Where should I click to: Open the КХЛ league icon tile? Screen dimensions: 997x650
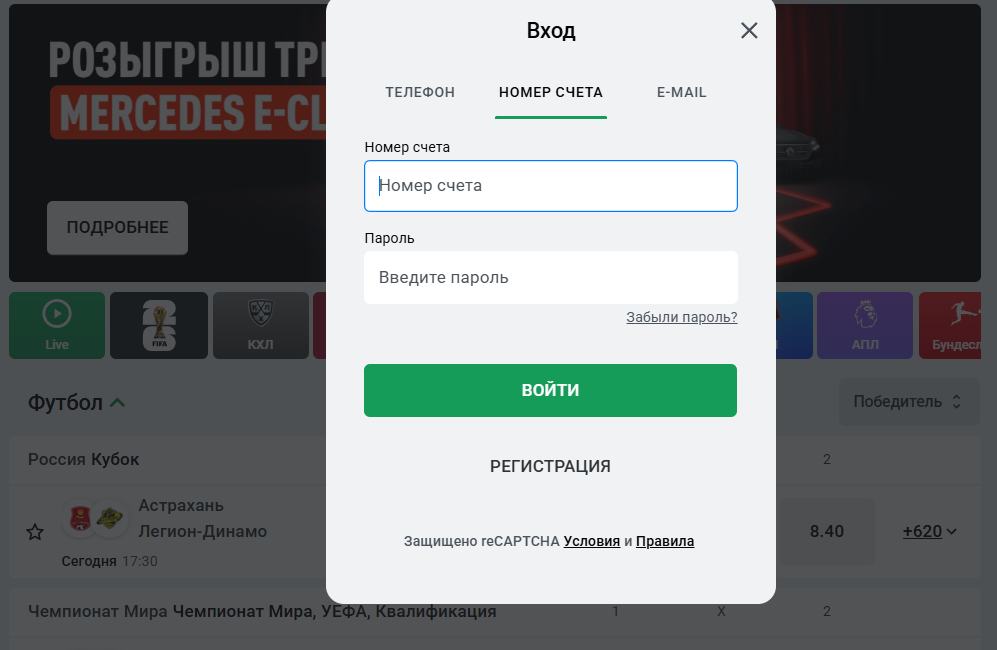coord(260,325)
